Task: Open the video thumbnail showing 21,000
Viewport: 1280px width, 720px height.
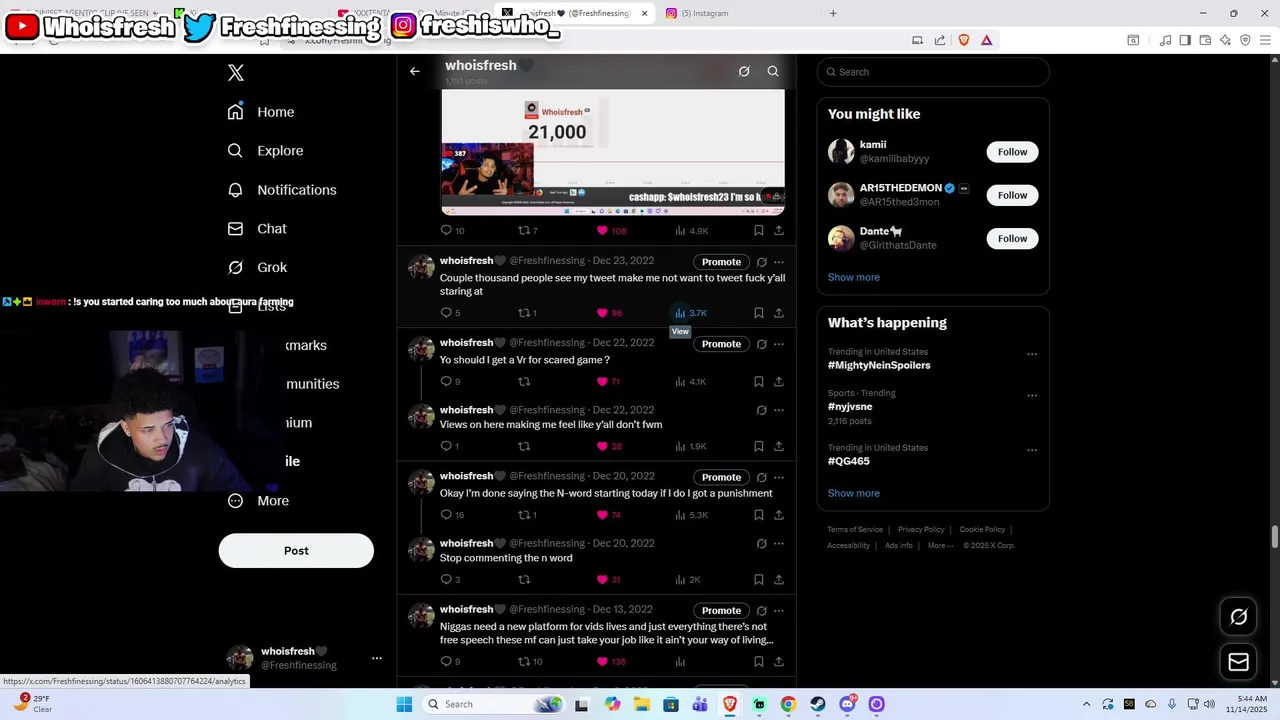Action: click(x=613, y=152)
